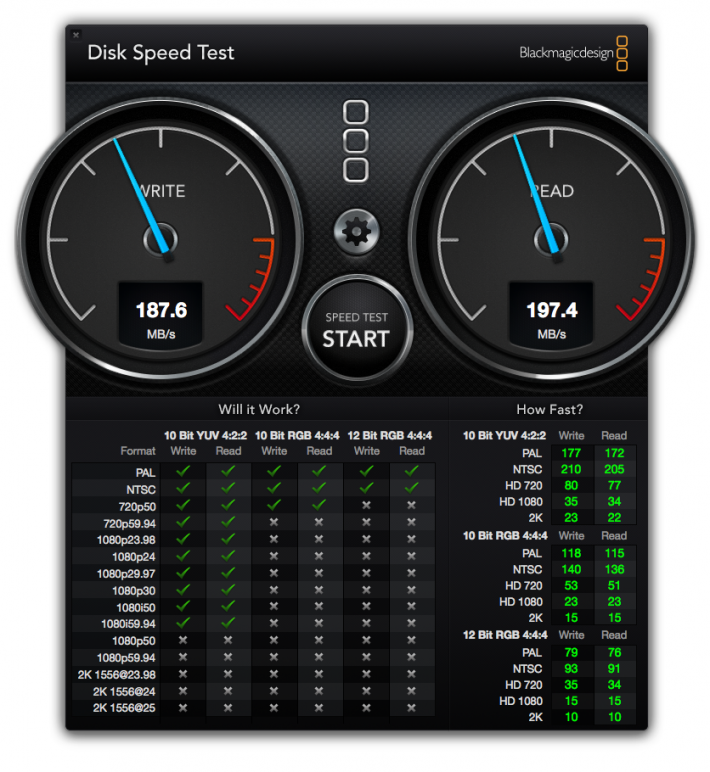Close the Disk Speed Test window
710x772 pixels.
point(76,35)
